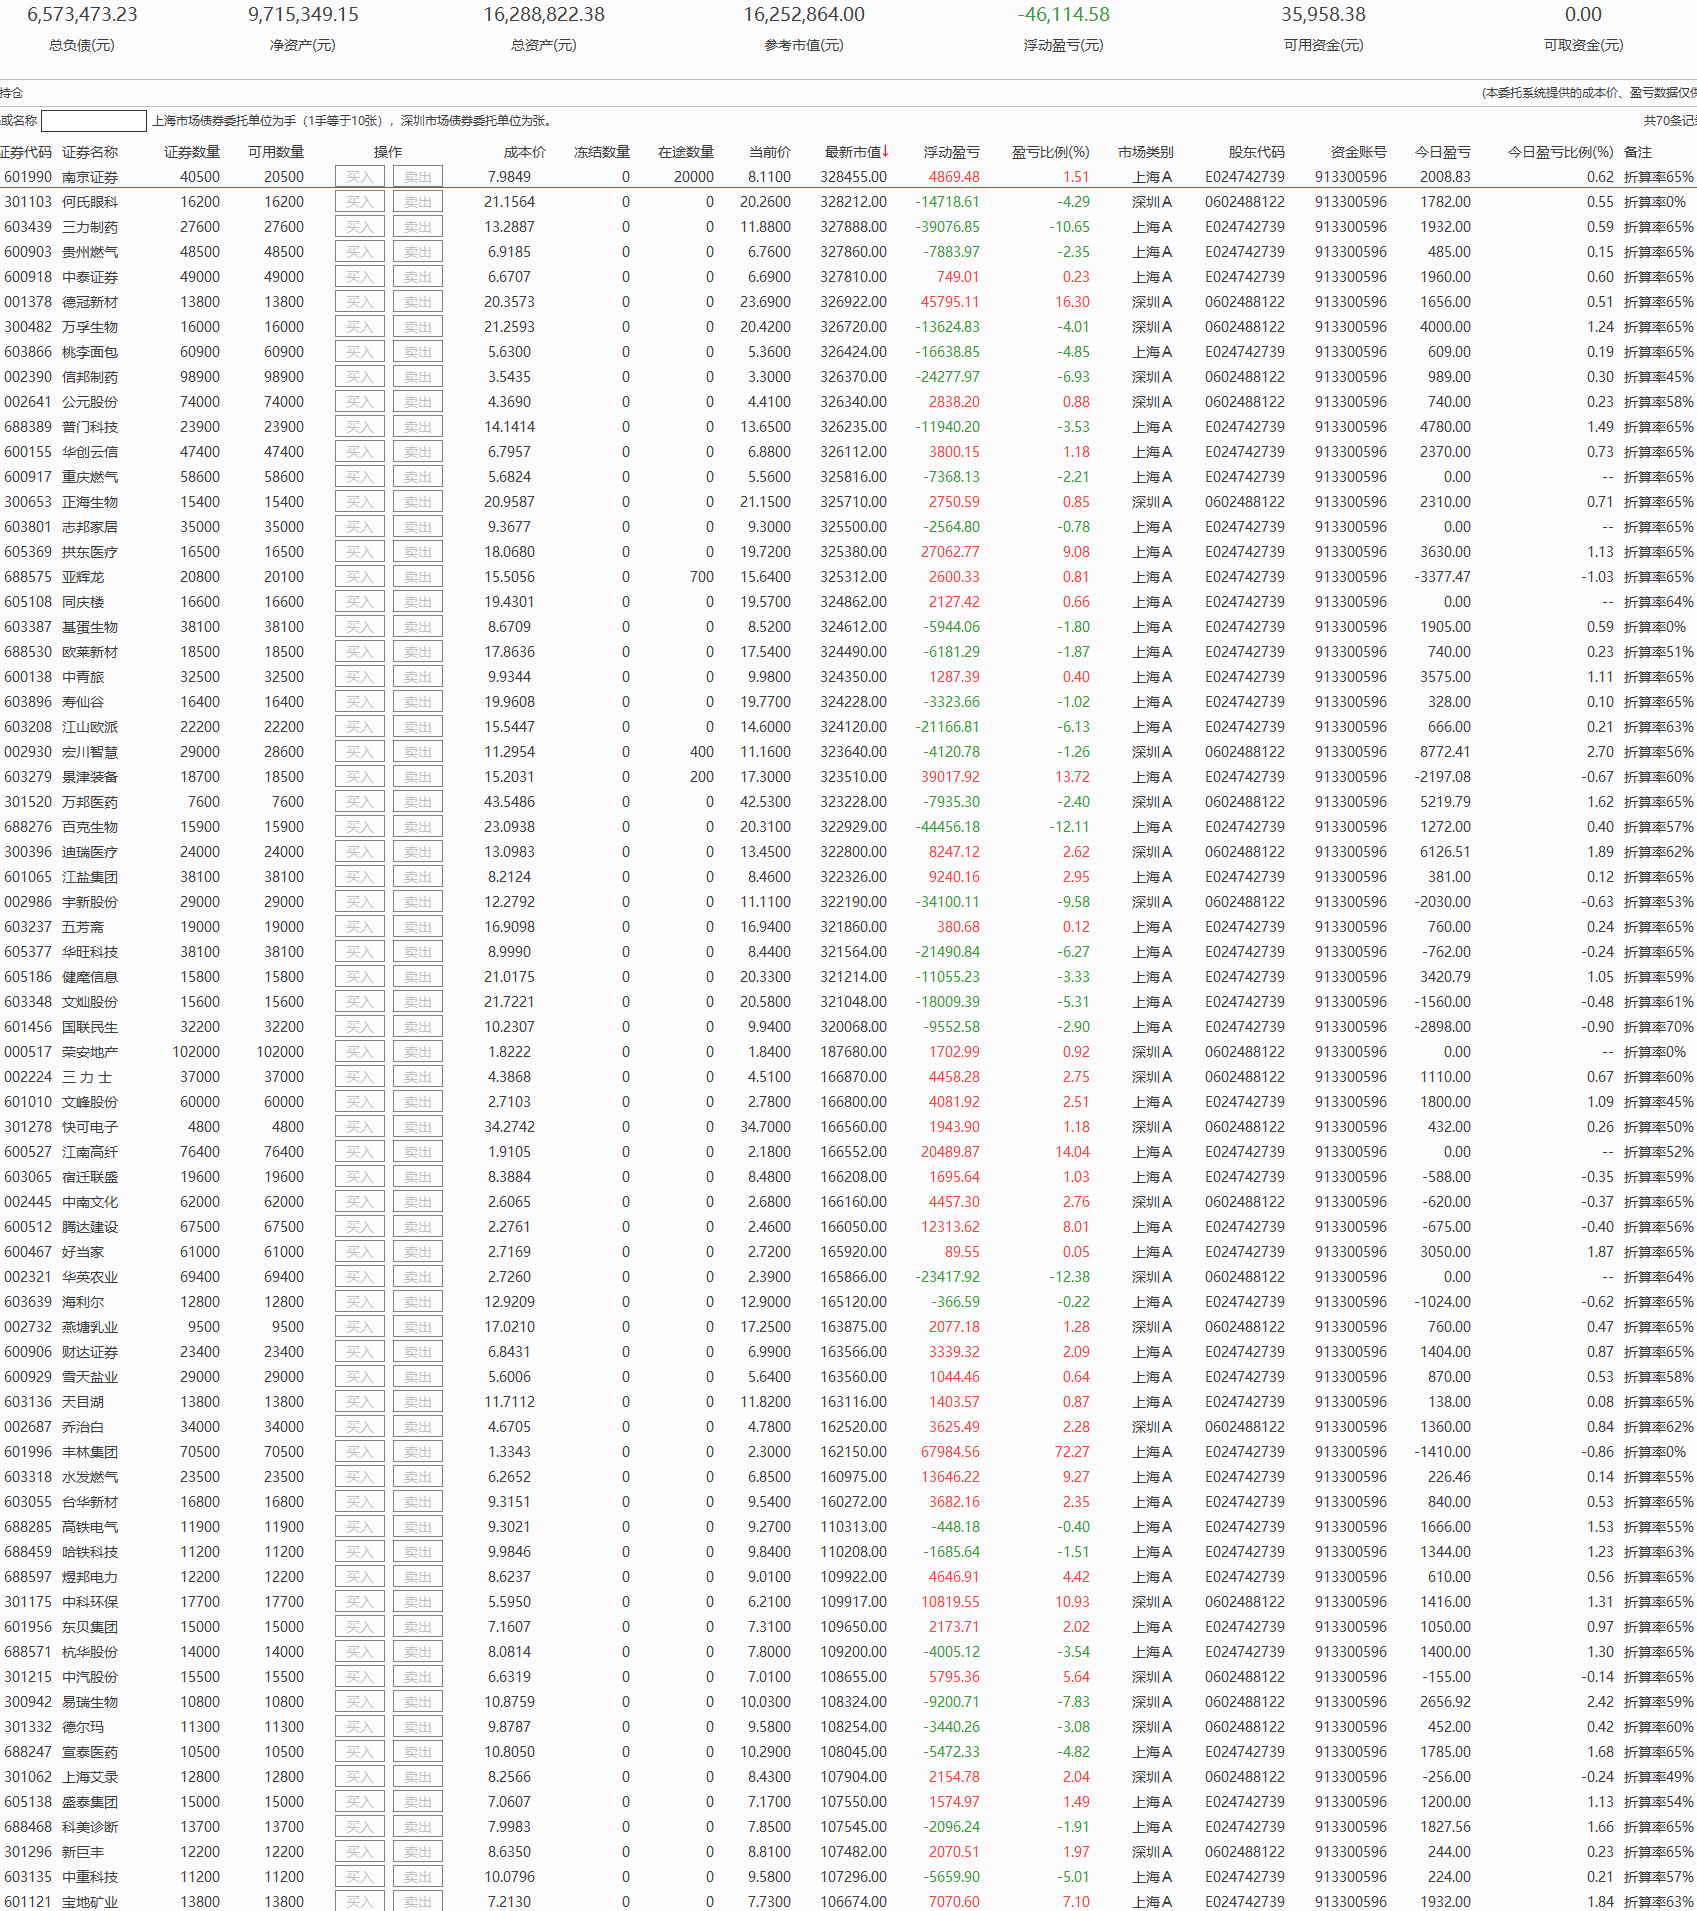This screenshot has height=1911, width=1697.
Task: Click 卖出 for 688575 亚辉龙
Action: click(x=418, y=577)
